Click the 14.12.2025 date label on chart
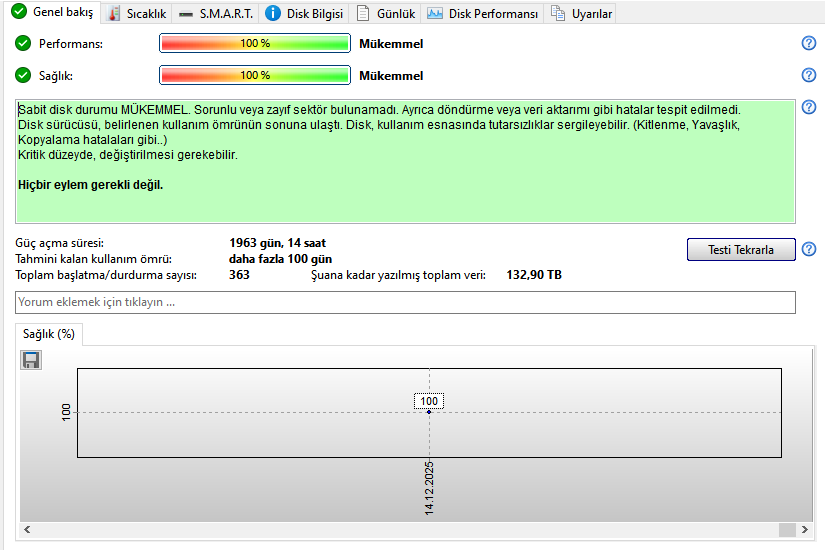 point(429,488)
